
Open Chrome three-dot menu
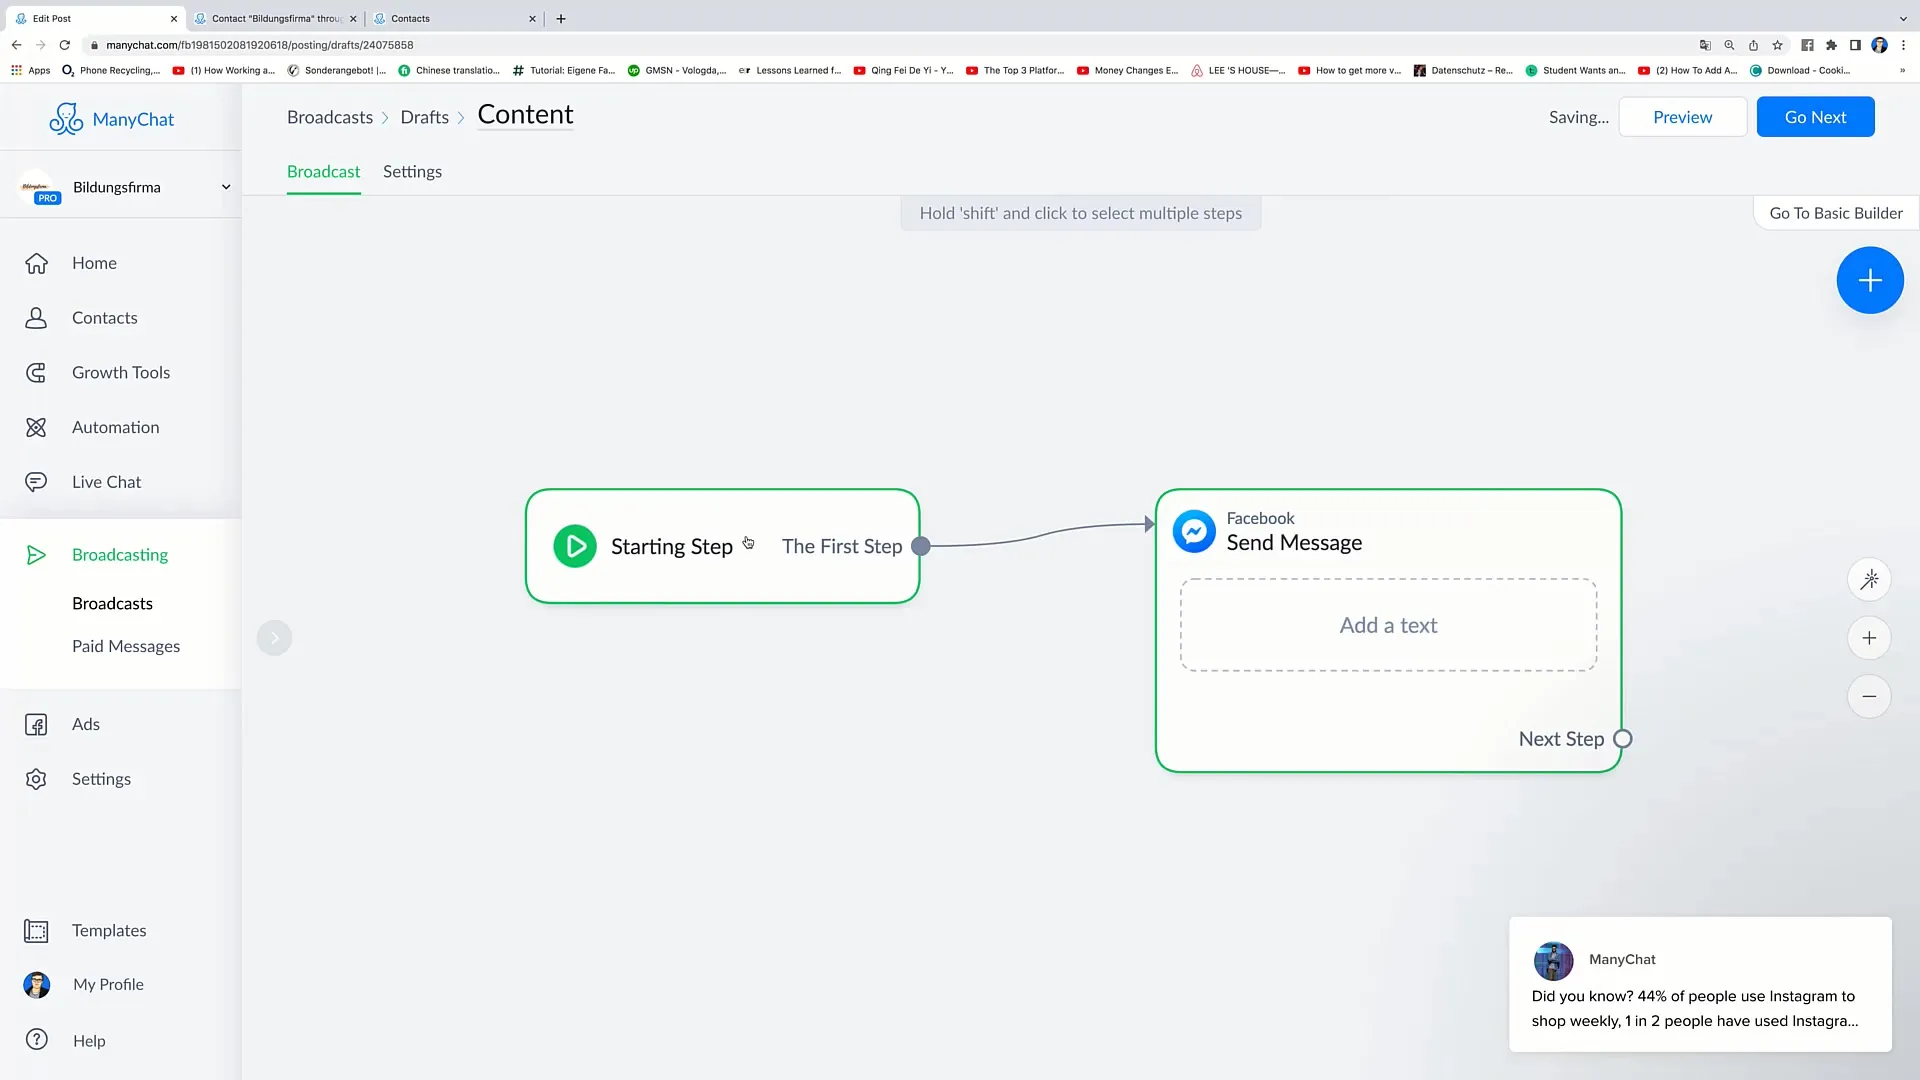1903,45
